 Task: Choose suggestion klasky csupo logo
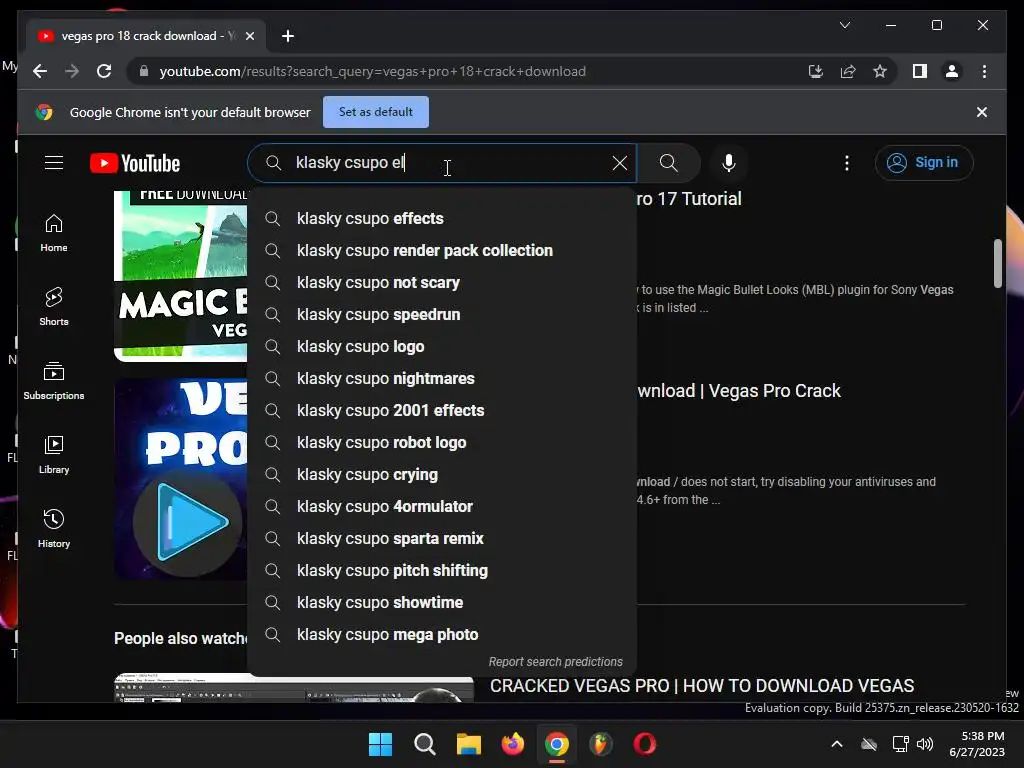tap(441, 346)
